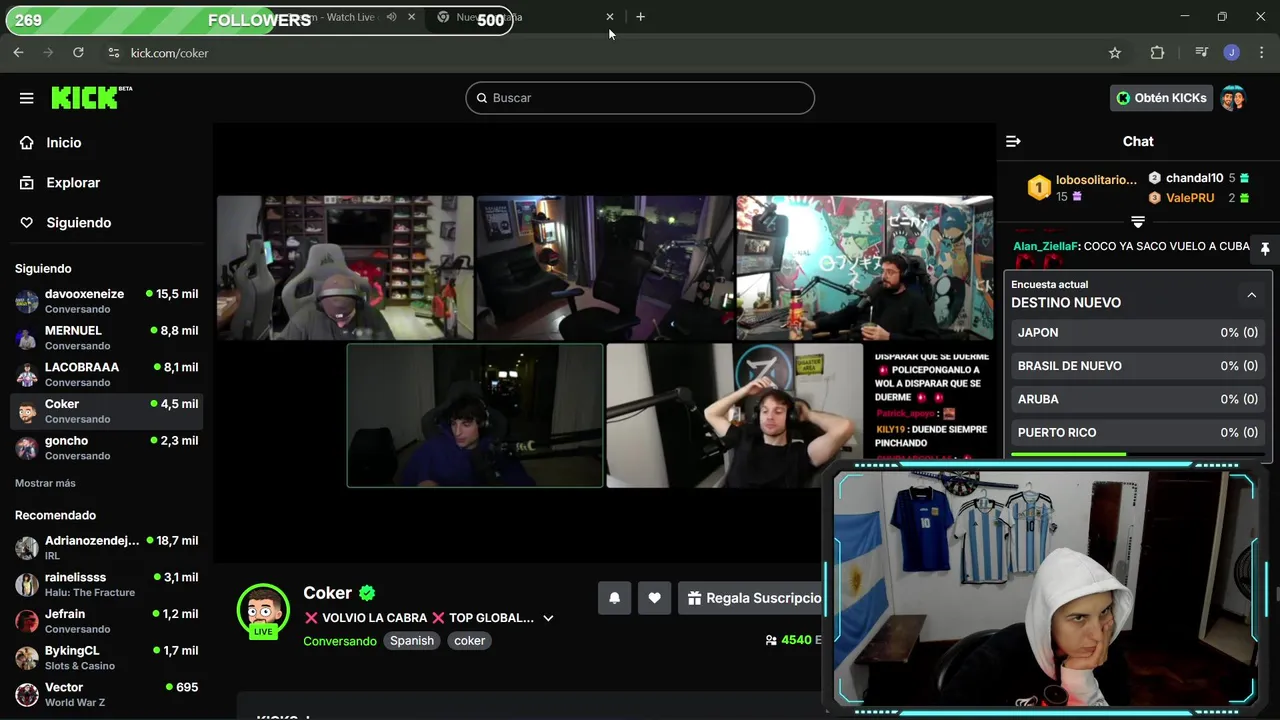Collapse the chat panel icon

point(1013,142)
